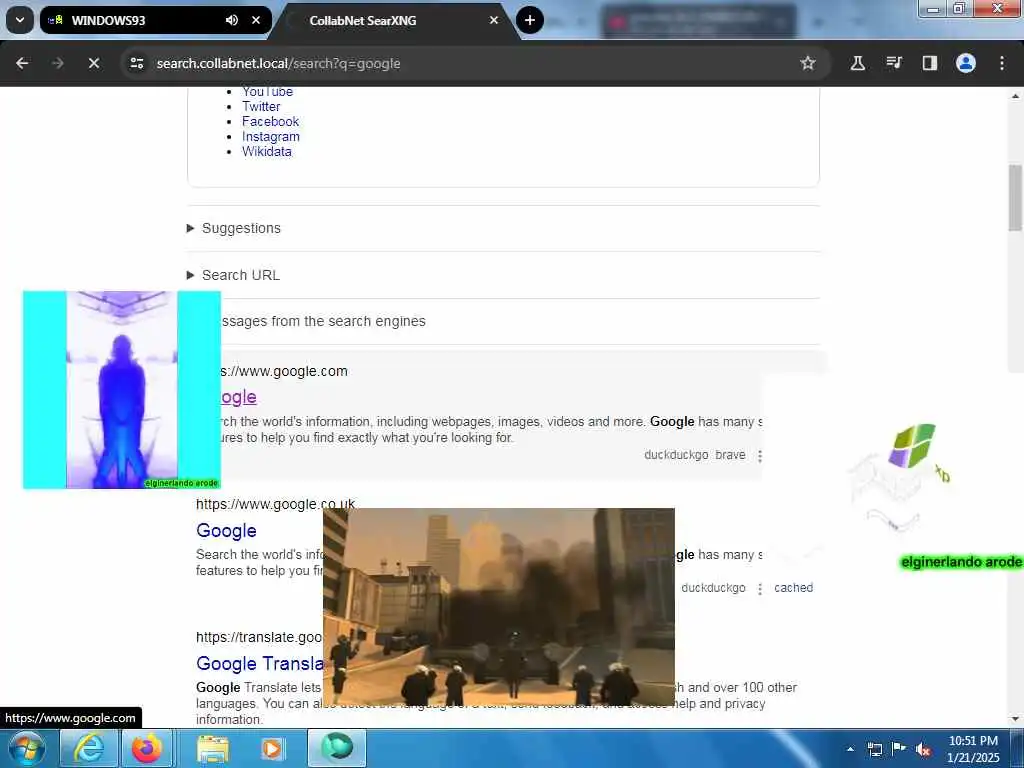Image resolution: width=1024 pixels, height=768 pixels.
Task: Open Windows Explorer folder from taskbar
Action: 213,748
